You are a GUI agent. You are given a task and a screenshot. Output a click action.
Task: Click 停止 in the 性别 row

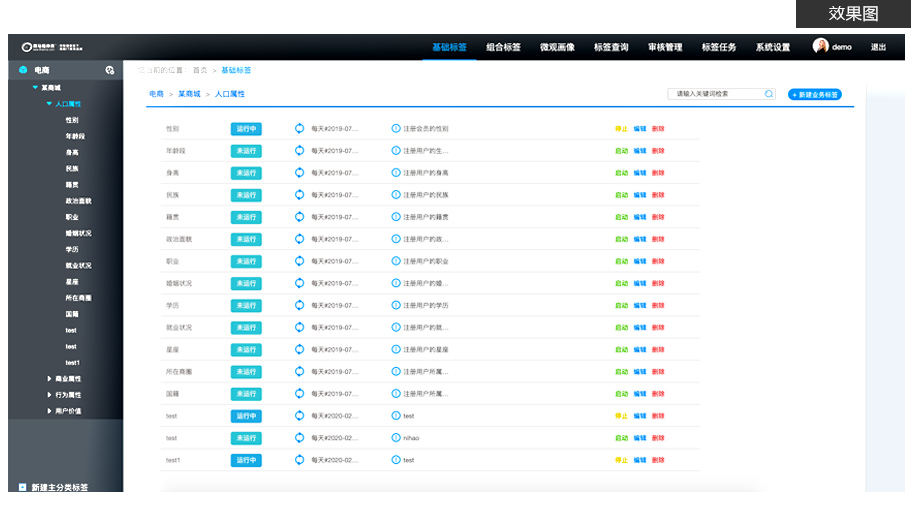tap(621, 129)
